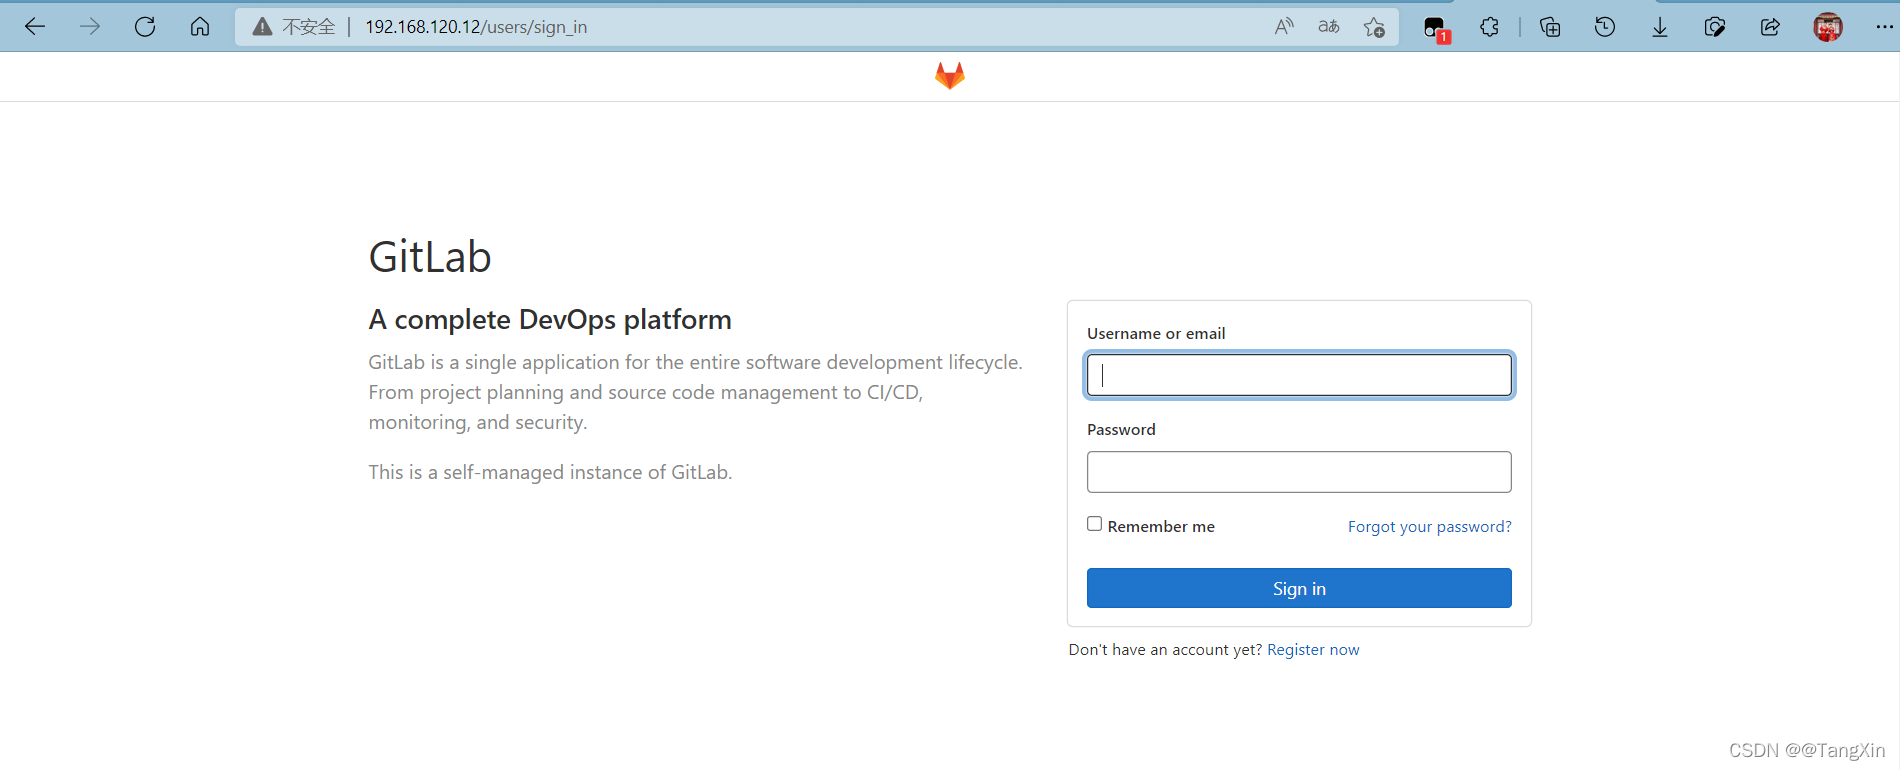Click the 'Username or email' label
Image resolution: width=1900 pixels, height=770 pixels.
pos(1156,334)
